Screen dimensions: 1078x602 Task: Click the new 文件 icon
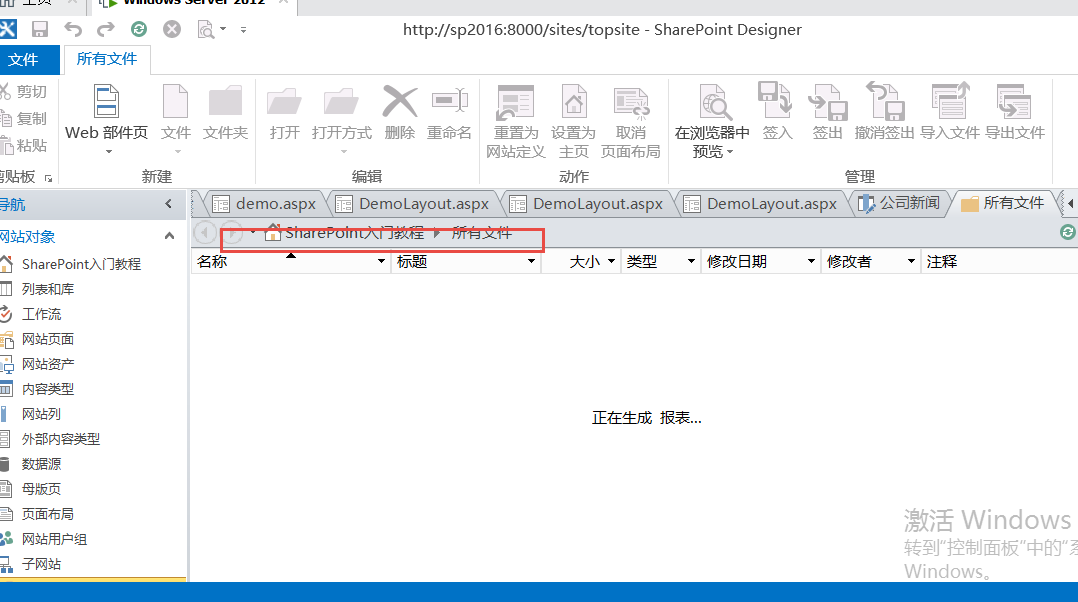click(x=175, y=102)
